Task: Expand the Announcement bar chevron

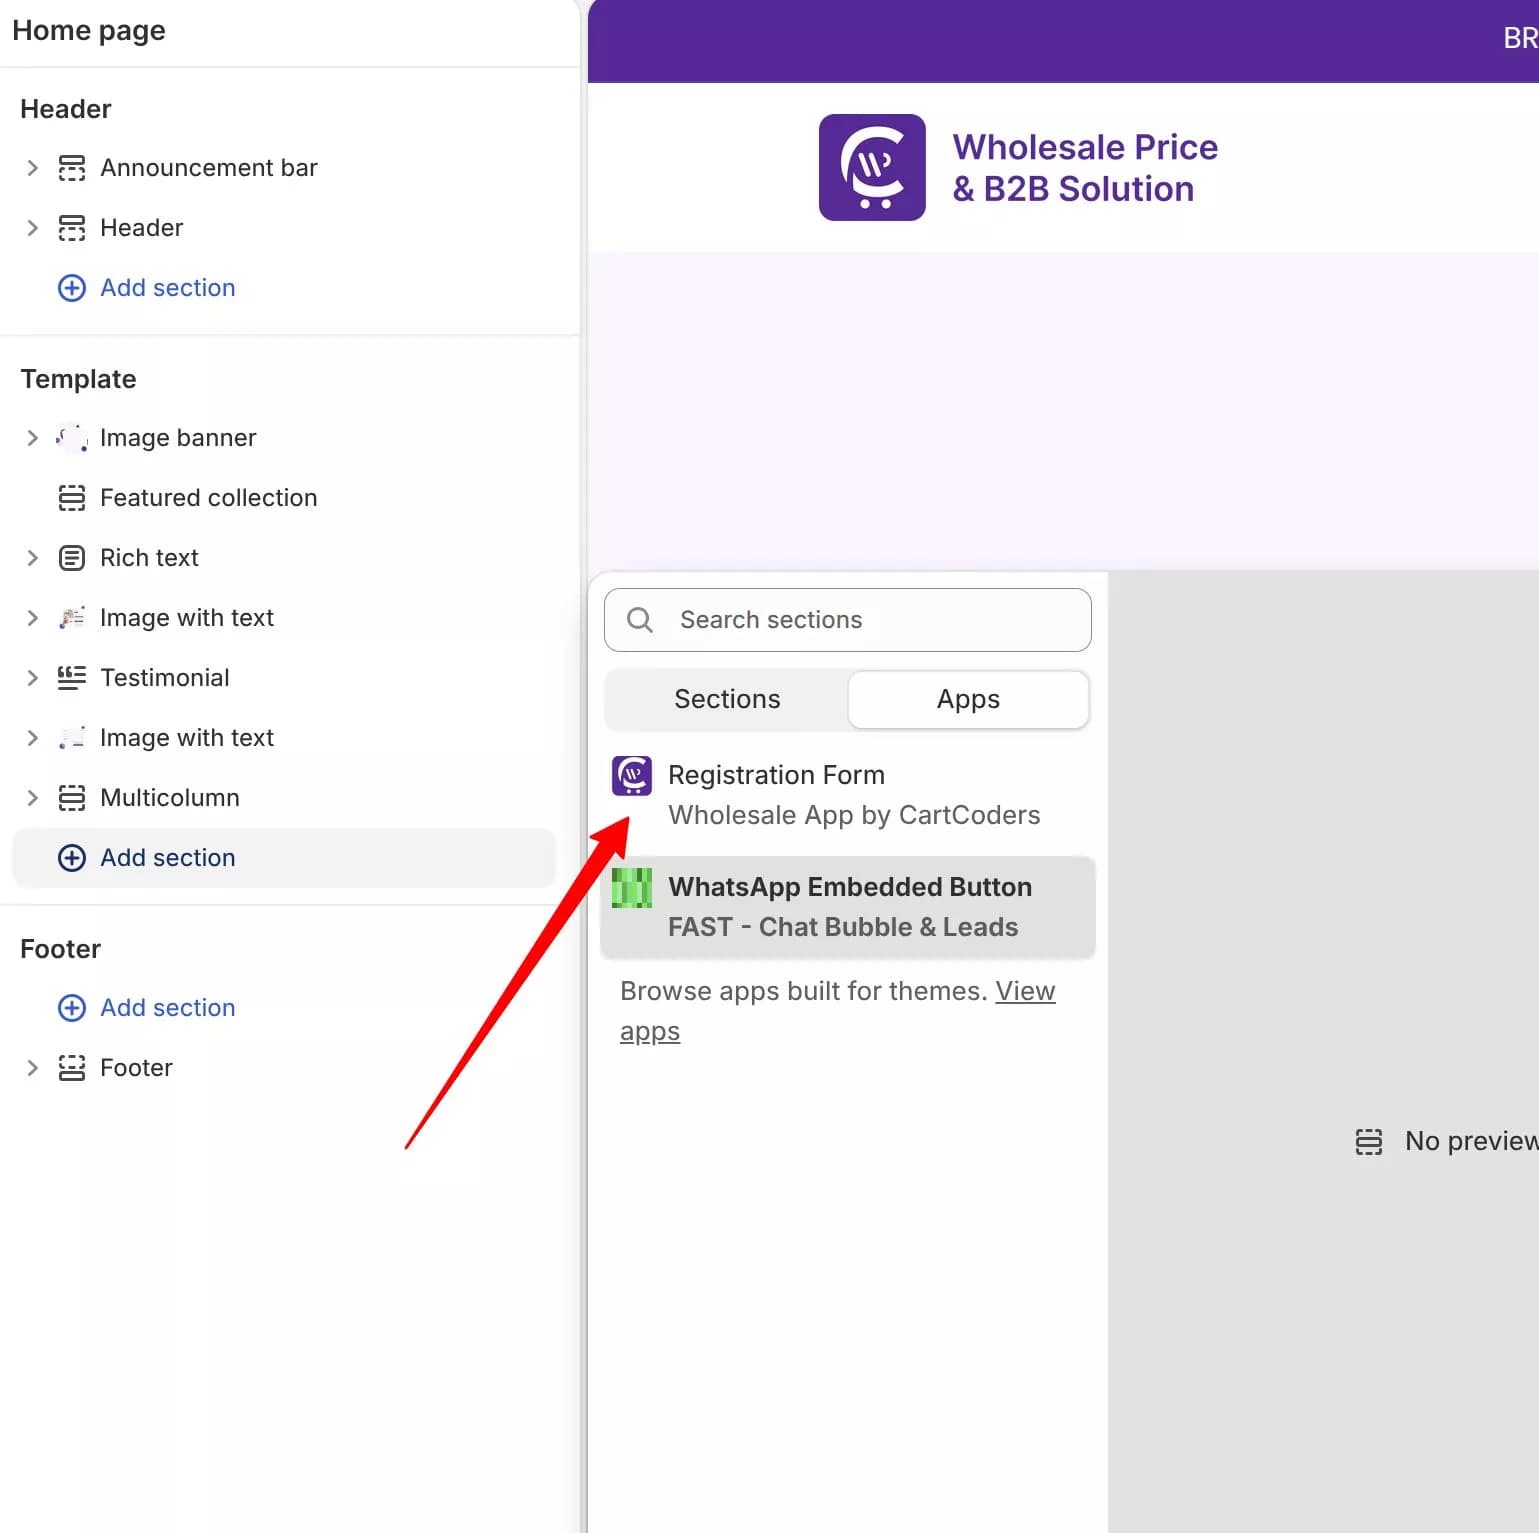Action: (x=32, y=168)
